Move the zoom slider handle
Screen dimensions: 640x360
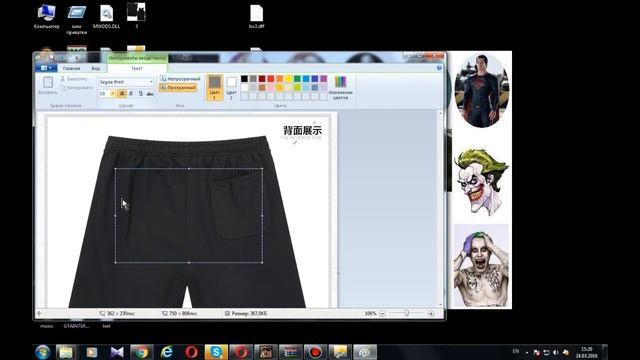click(x=407, y=313)
